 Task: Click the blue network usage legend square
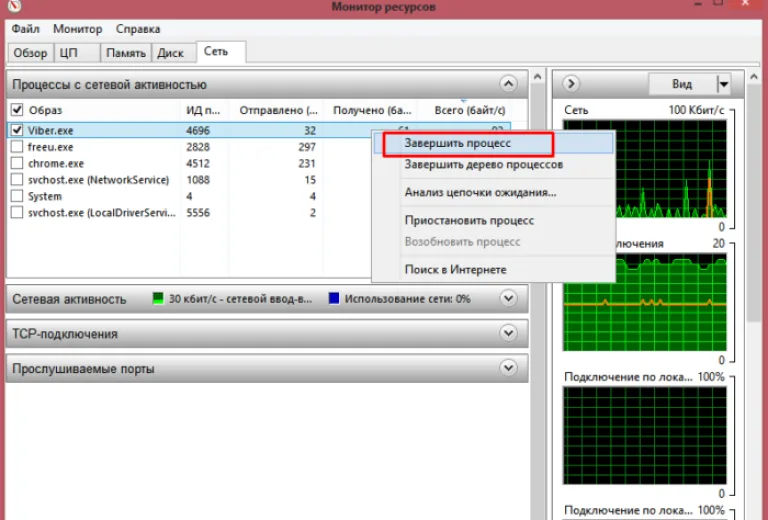coord(334,298)
